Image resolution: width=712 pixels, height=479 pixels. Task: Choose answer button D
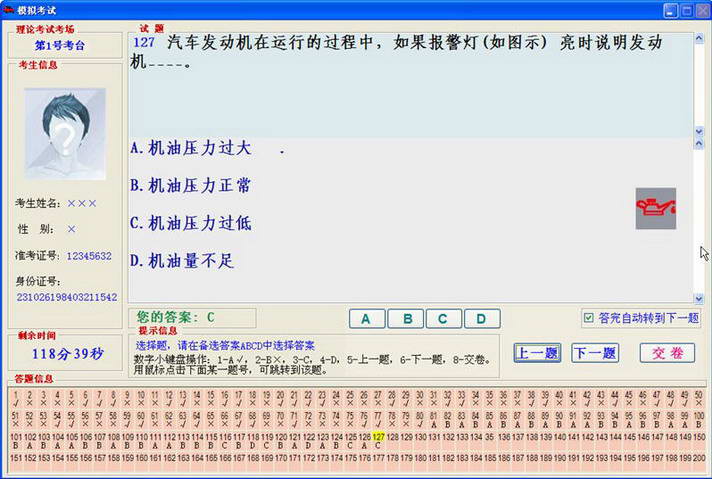point(482,319)
